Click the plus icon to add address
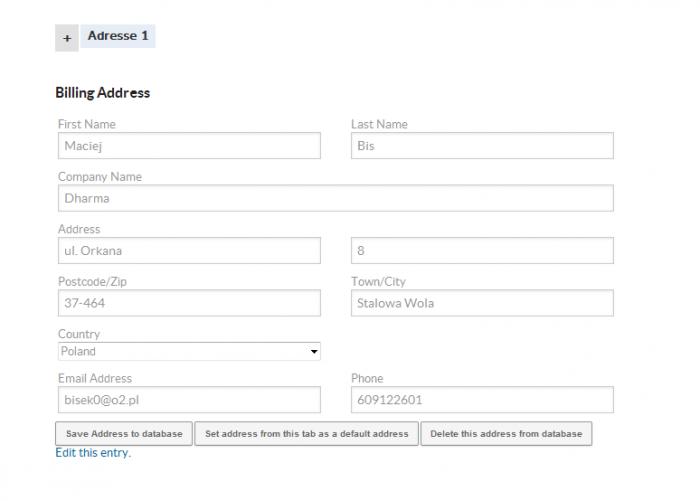The width and height of the screenshot is (700, 501). pyautogui.click(x=67, y=38)
